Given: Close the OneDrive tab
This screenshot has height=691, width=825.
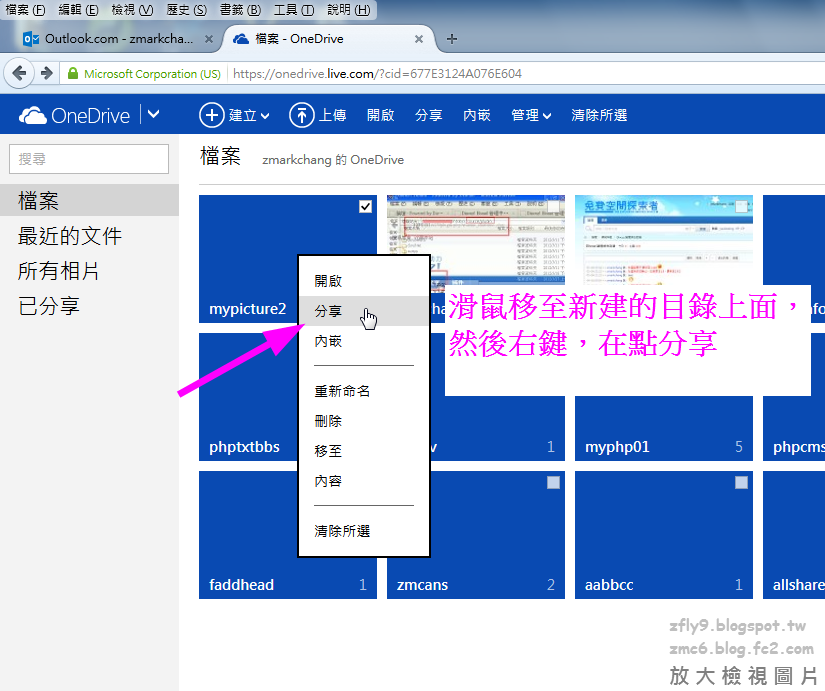Looking at the screenshot, I should [419, 39].
